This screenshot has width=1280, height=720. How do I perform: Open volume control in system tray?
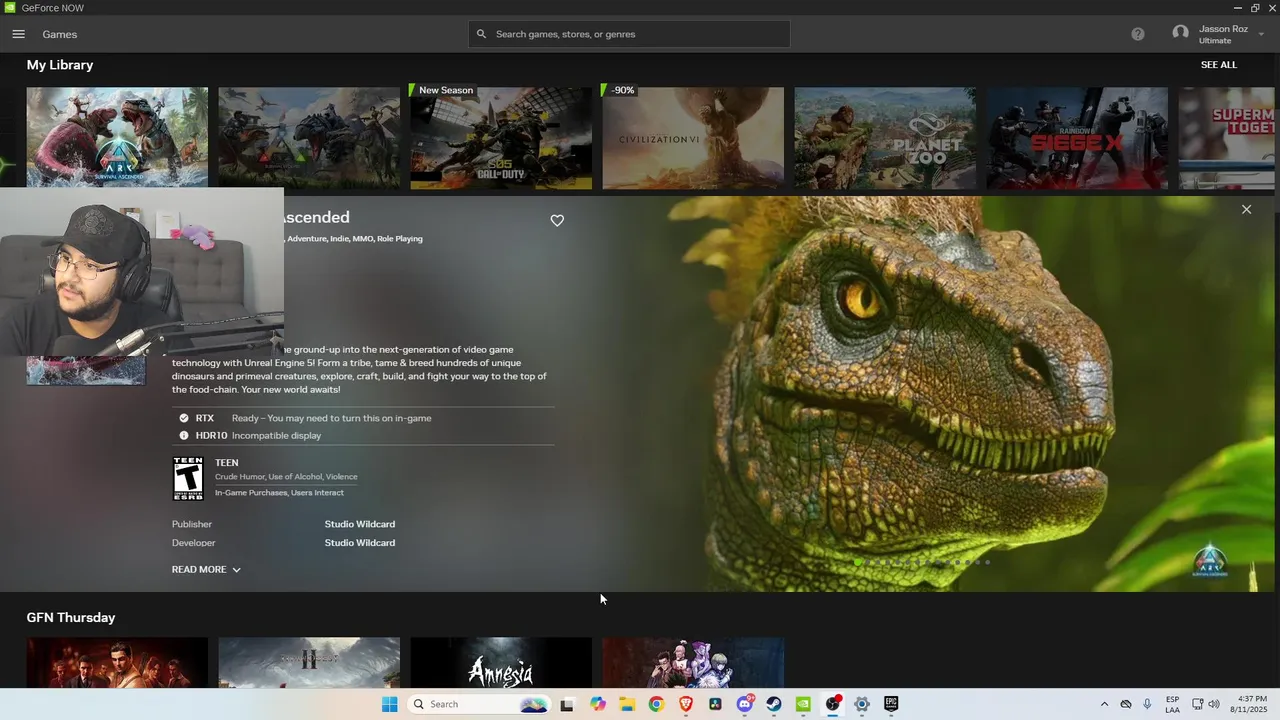pyautogui.click(x=1214, y=704)
